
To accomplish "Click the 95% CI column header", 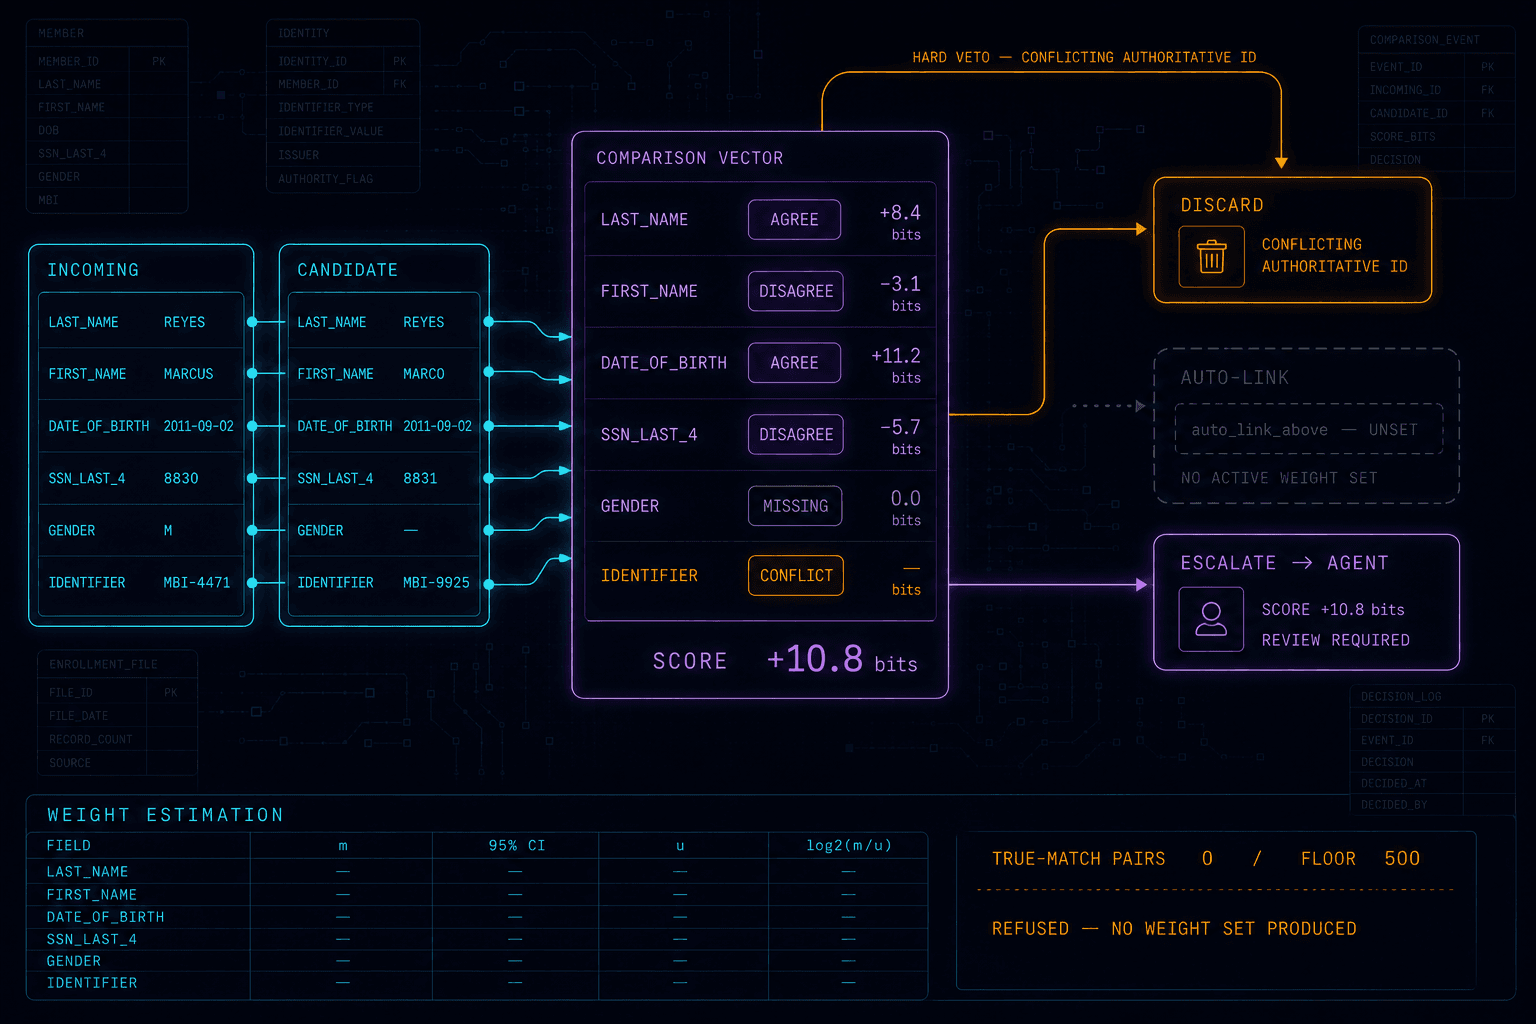I will point(516,846).
